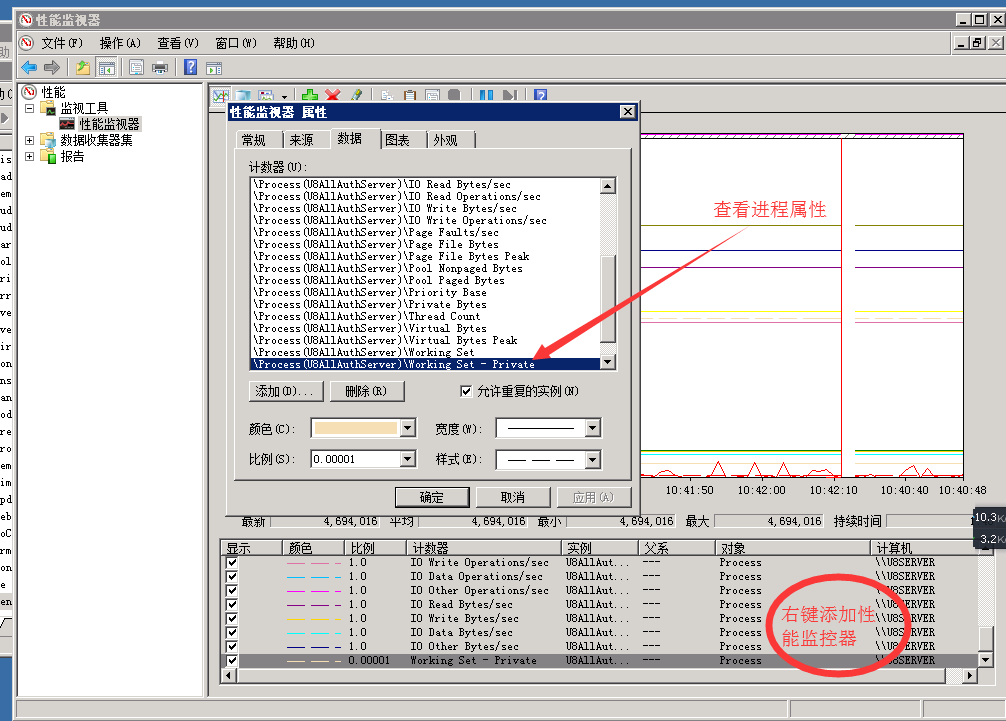Click the export list toolbar icon
The width and height of the screenshot is (1006, 721).
pos(136,67)
